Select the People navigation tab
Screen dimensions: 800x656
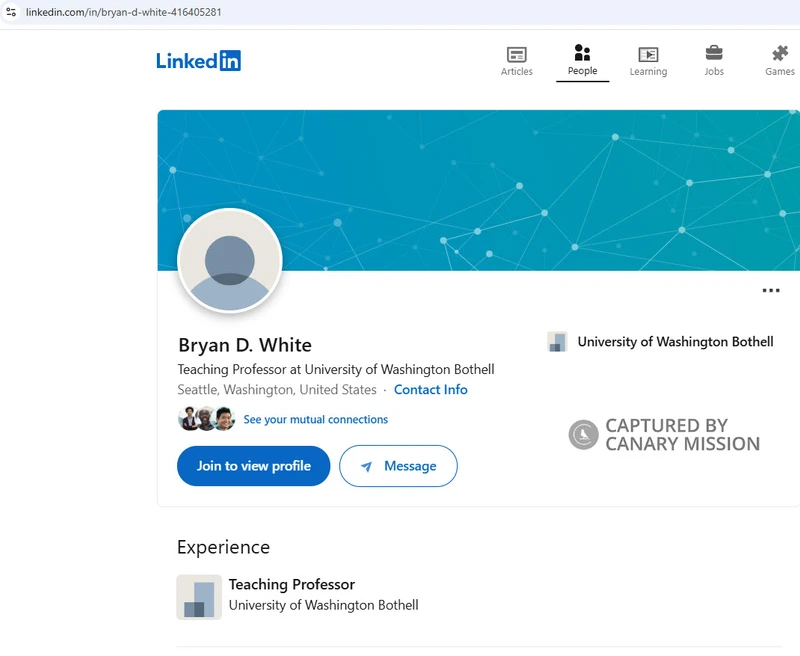tap(582, 60)
